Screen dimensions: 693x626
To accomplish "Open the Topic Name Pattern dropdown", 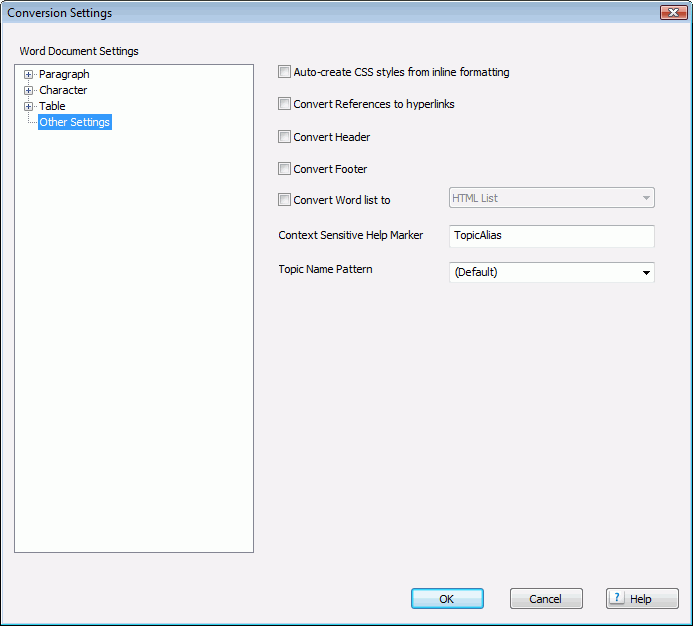I will tap(552, 272).
